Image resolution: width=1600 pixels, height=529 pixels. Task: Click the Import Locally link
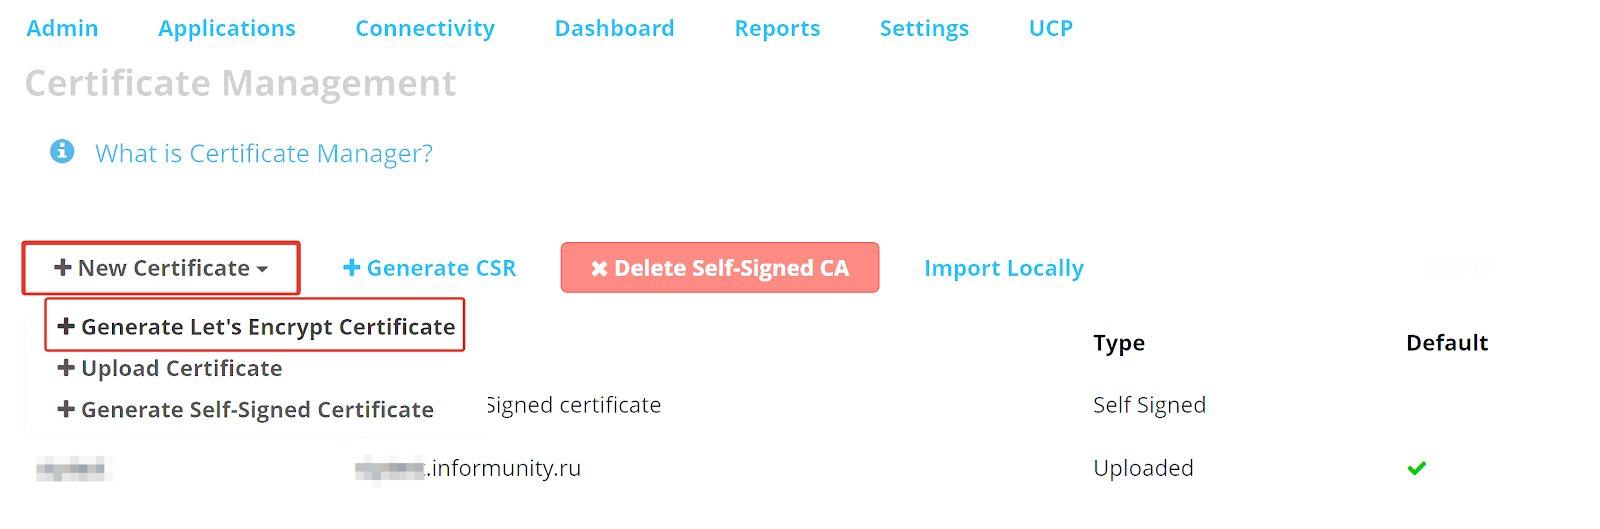[x=1004, y=268]
